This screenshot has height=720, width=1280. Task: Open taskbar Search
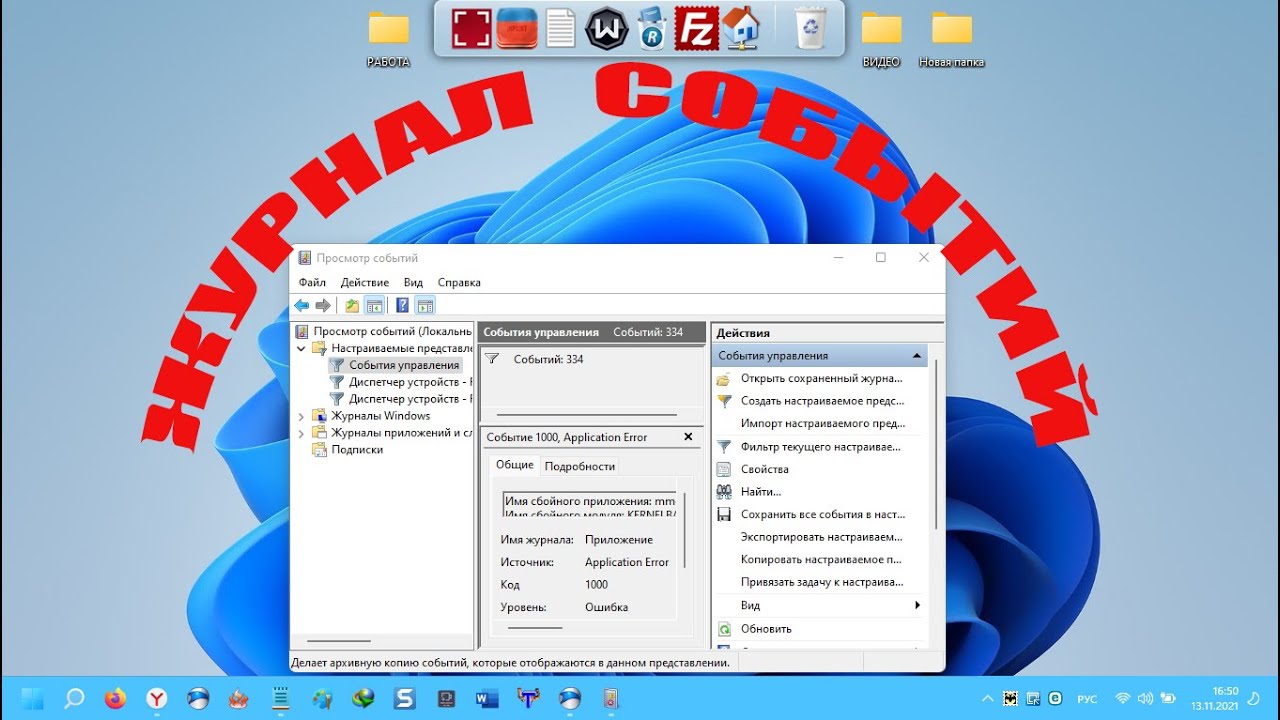pyautogui.click(x=74, y=698)
